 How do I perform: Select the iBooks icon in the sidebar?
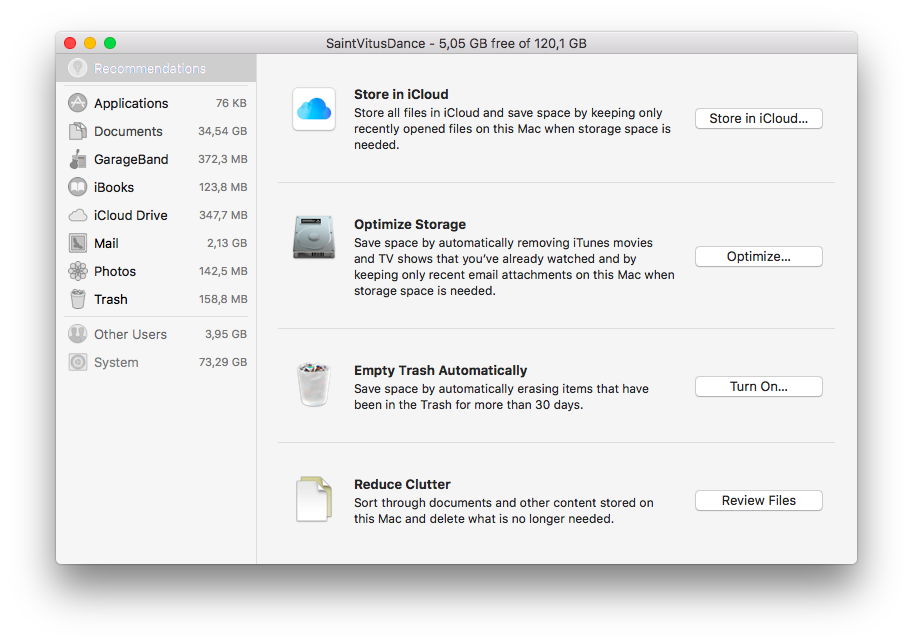pyautogui.click(x=77, y=187)
